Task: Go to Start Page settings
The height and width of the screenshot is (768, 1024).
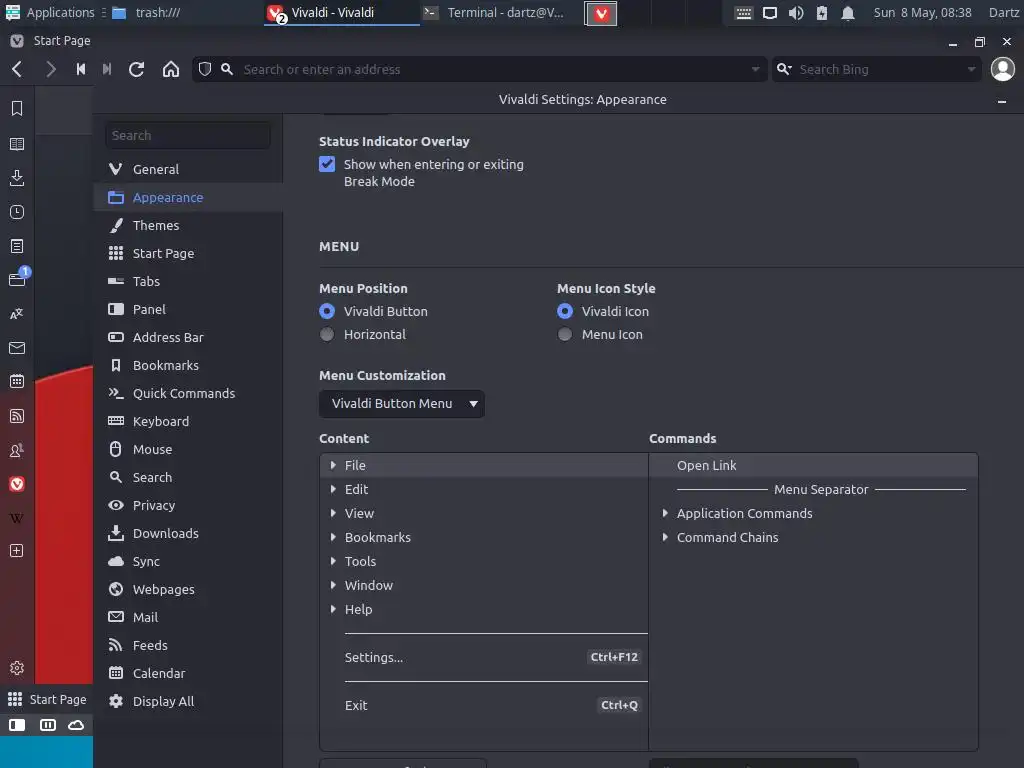Action: pyautogui.click(x=188, y=253)
